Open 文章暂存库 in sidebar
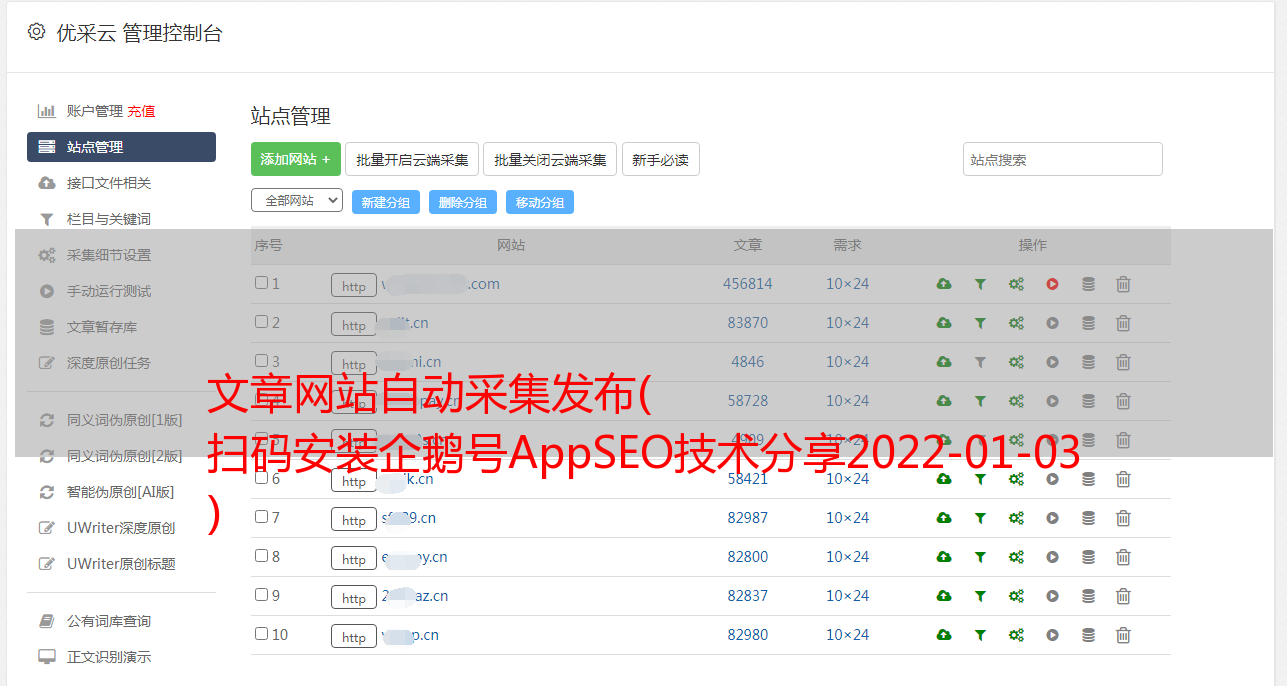The image size is (1287, 686). (x=102, y=327)
